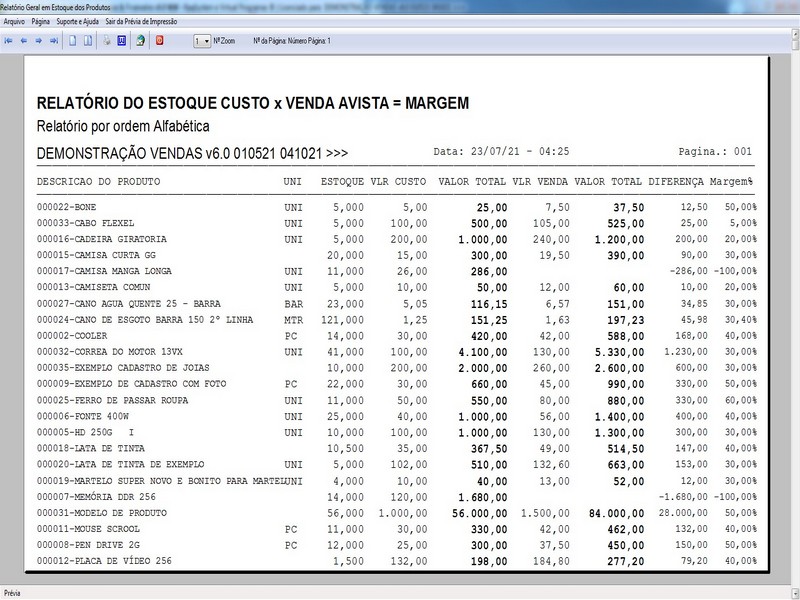
Task: Click the red stop preview icon
Action: (161, 41)
